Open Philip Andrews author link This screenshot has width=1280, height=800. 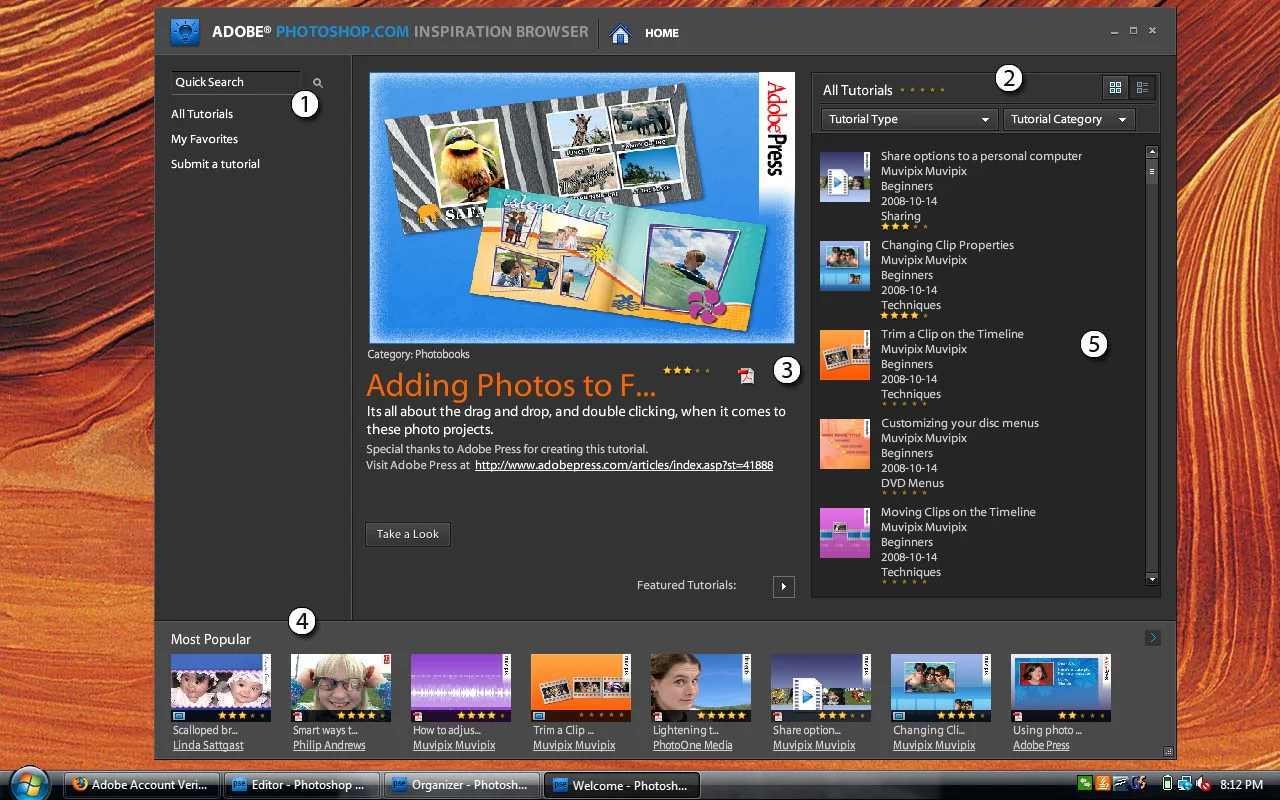[x=329, y=745]
